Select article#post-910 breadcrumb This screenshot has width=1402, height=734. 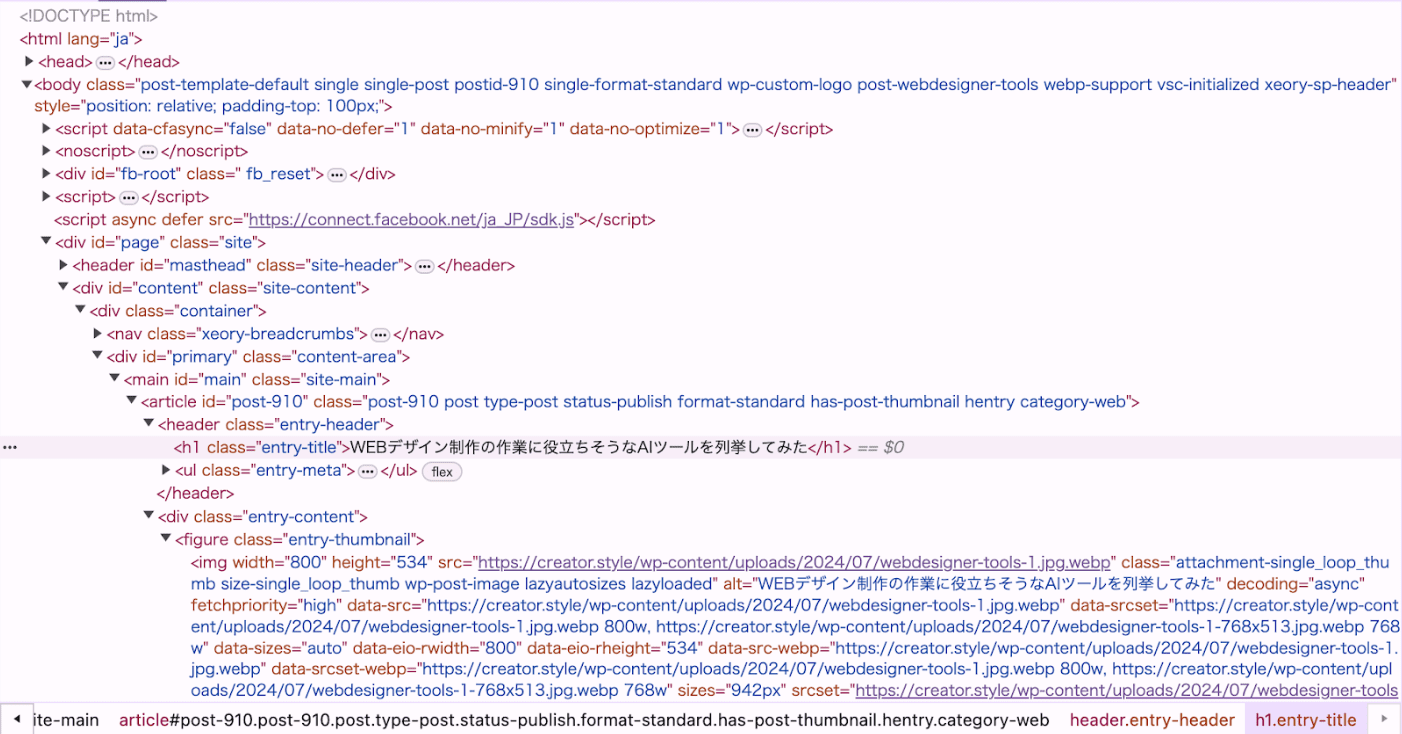click(584, 719)
